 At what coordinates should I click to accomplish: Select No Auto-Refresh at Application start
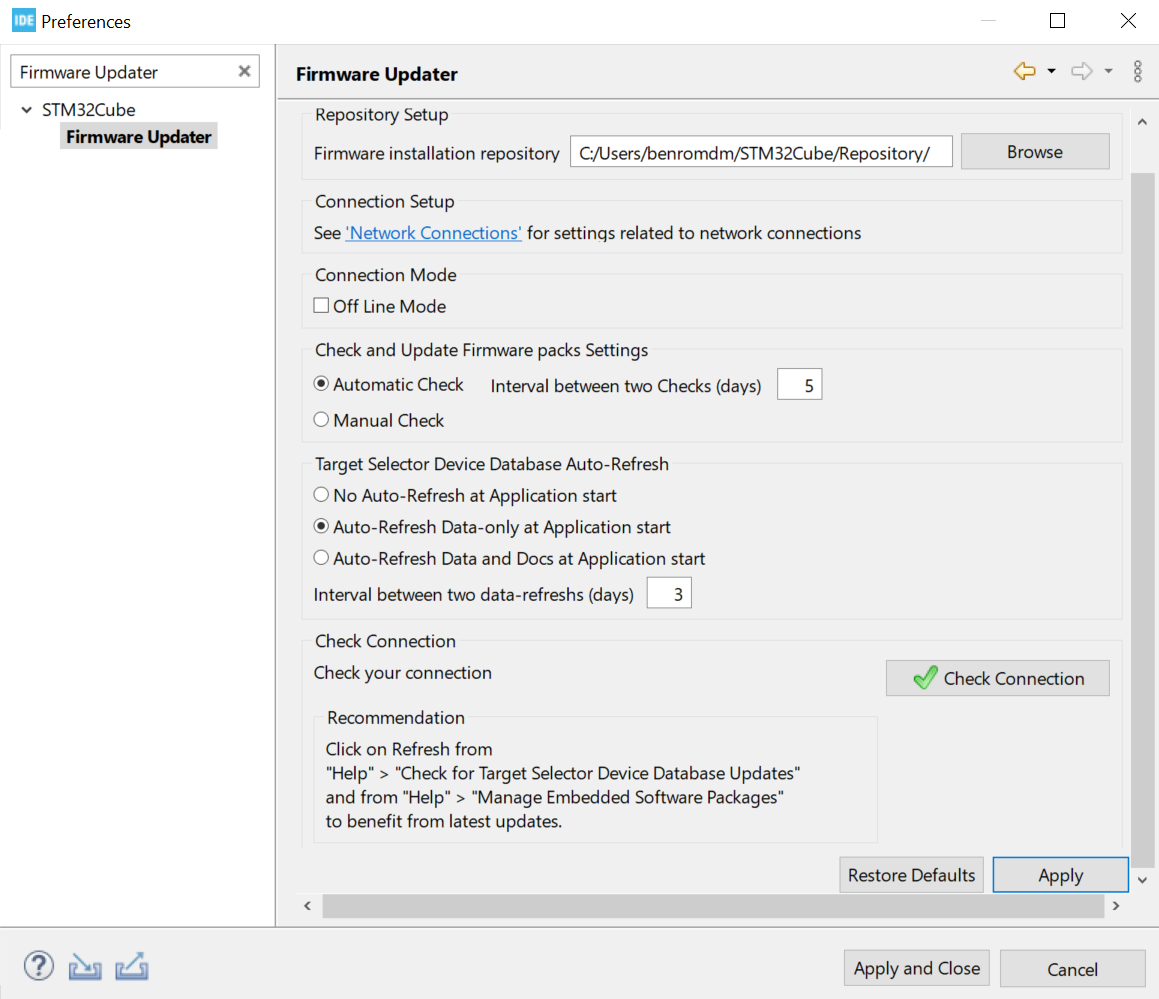pyautogui.click(x=322, y=495)
